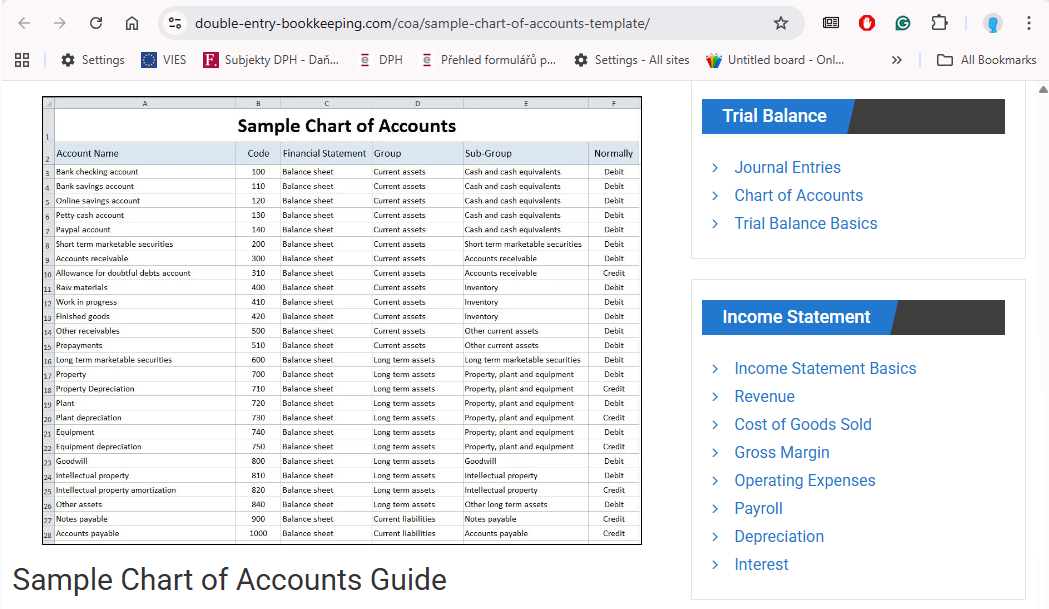Click the chevron beside Trial Balance Basics
The height and width of the screenshot is (609, 1049).
coord(715,224)
